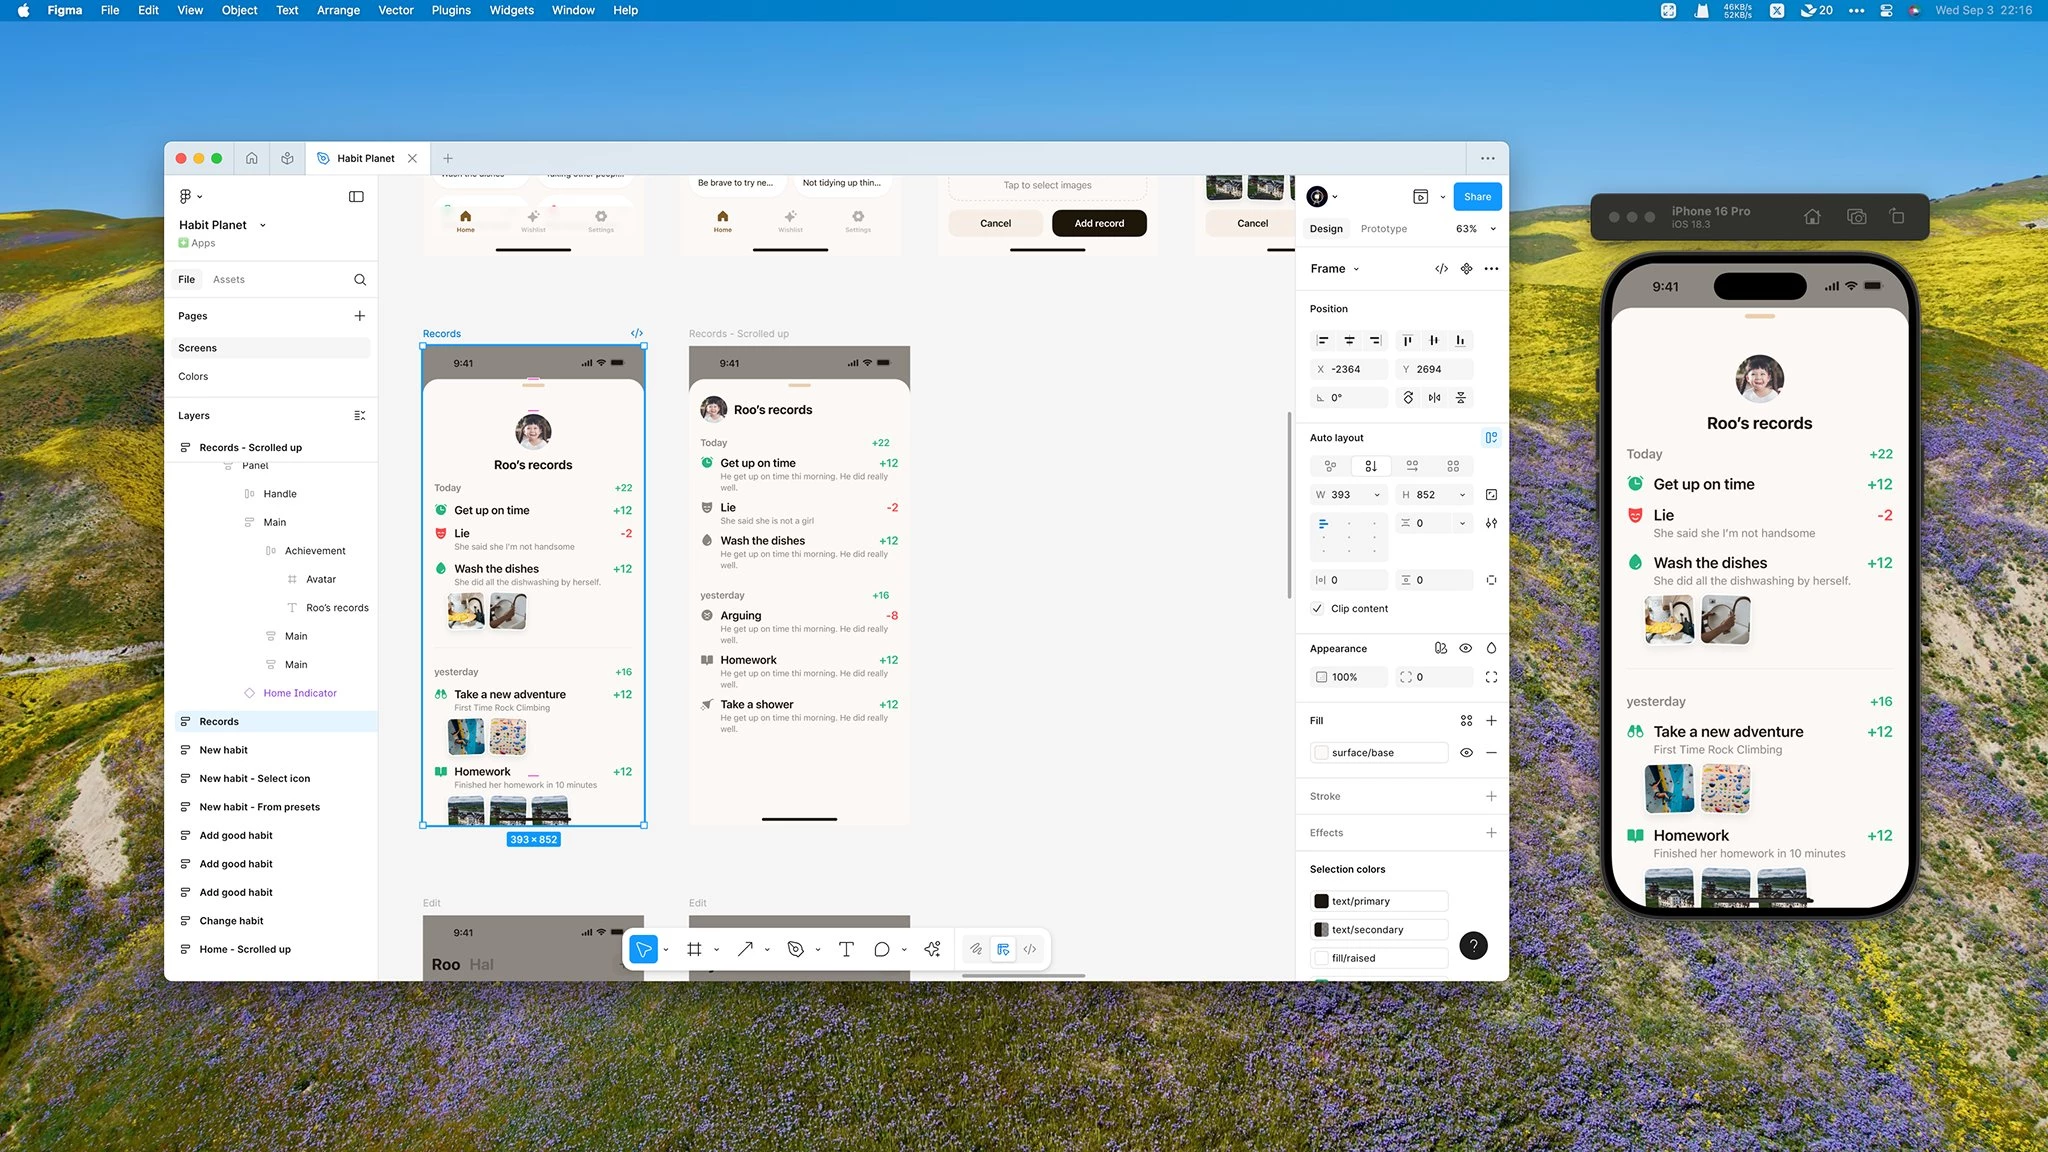Uncheck the Clip content checkbox
Viewport: 2048px width, 1152px height.
(1317, 608)
